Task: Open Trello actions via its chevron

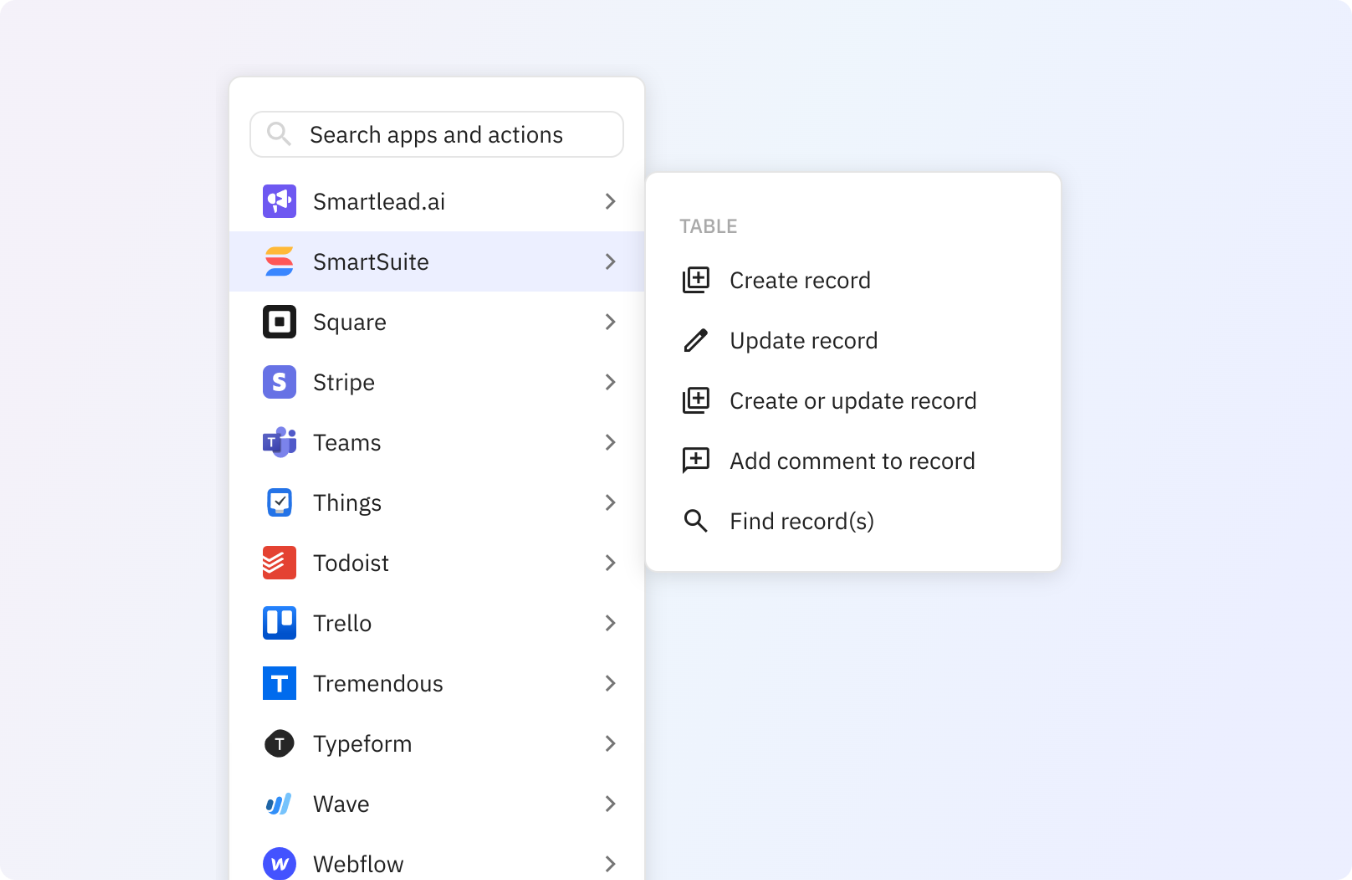Action: coord(610,623)
